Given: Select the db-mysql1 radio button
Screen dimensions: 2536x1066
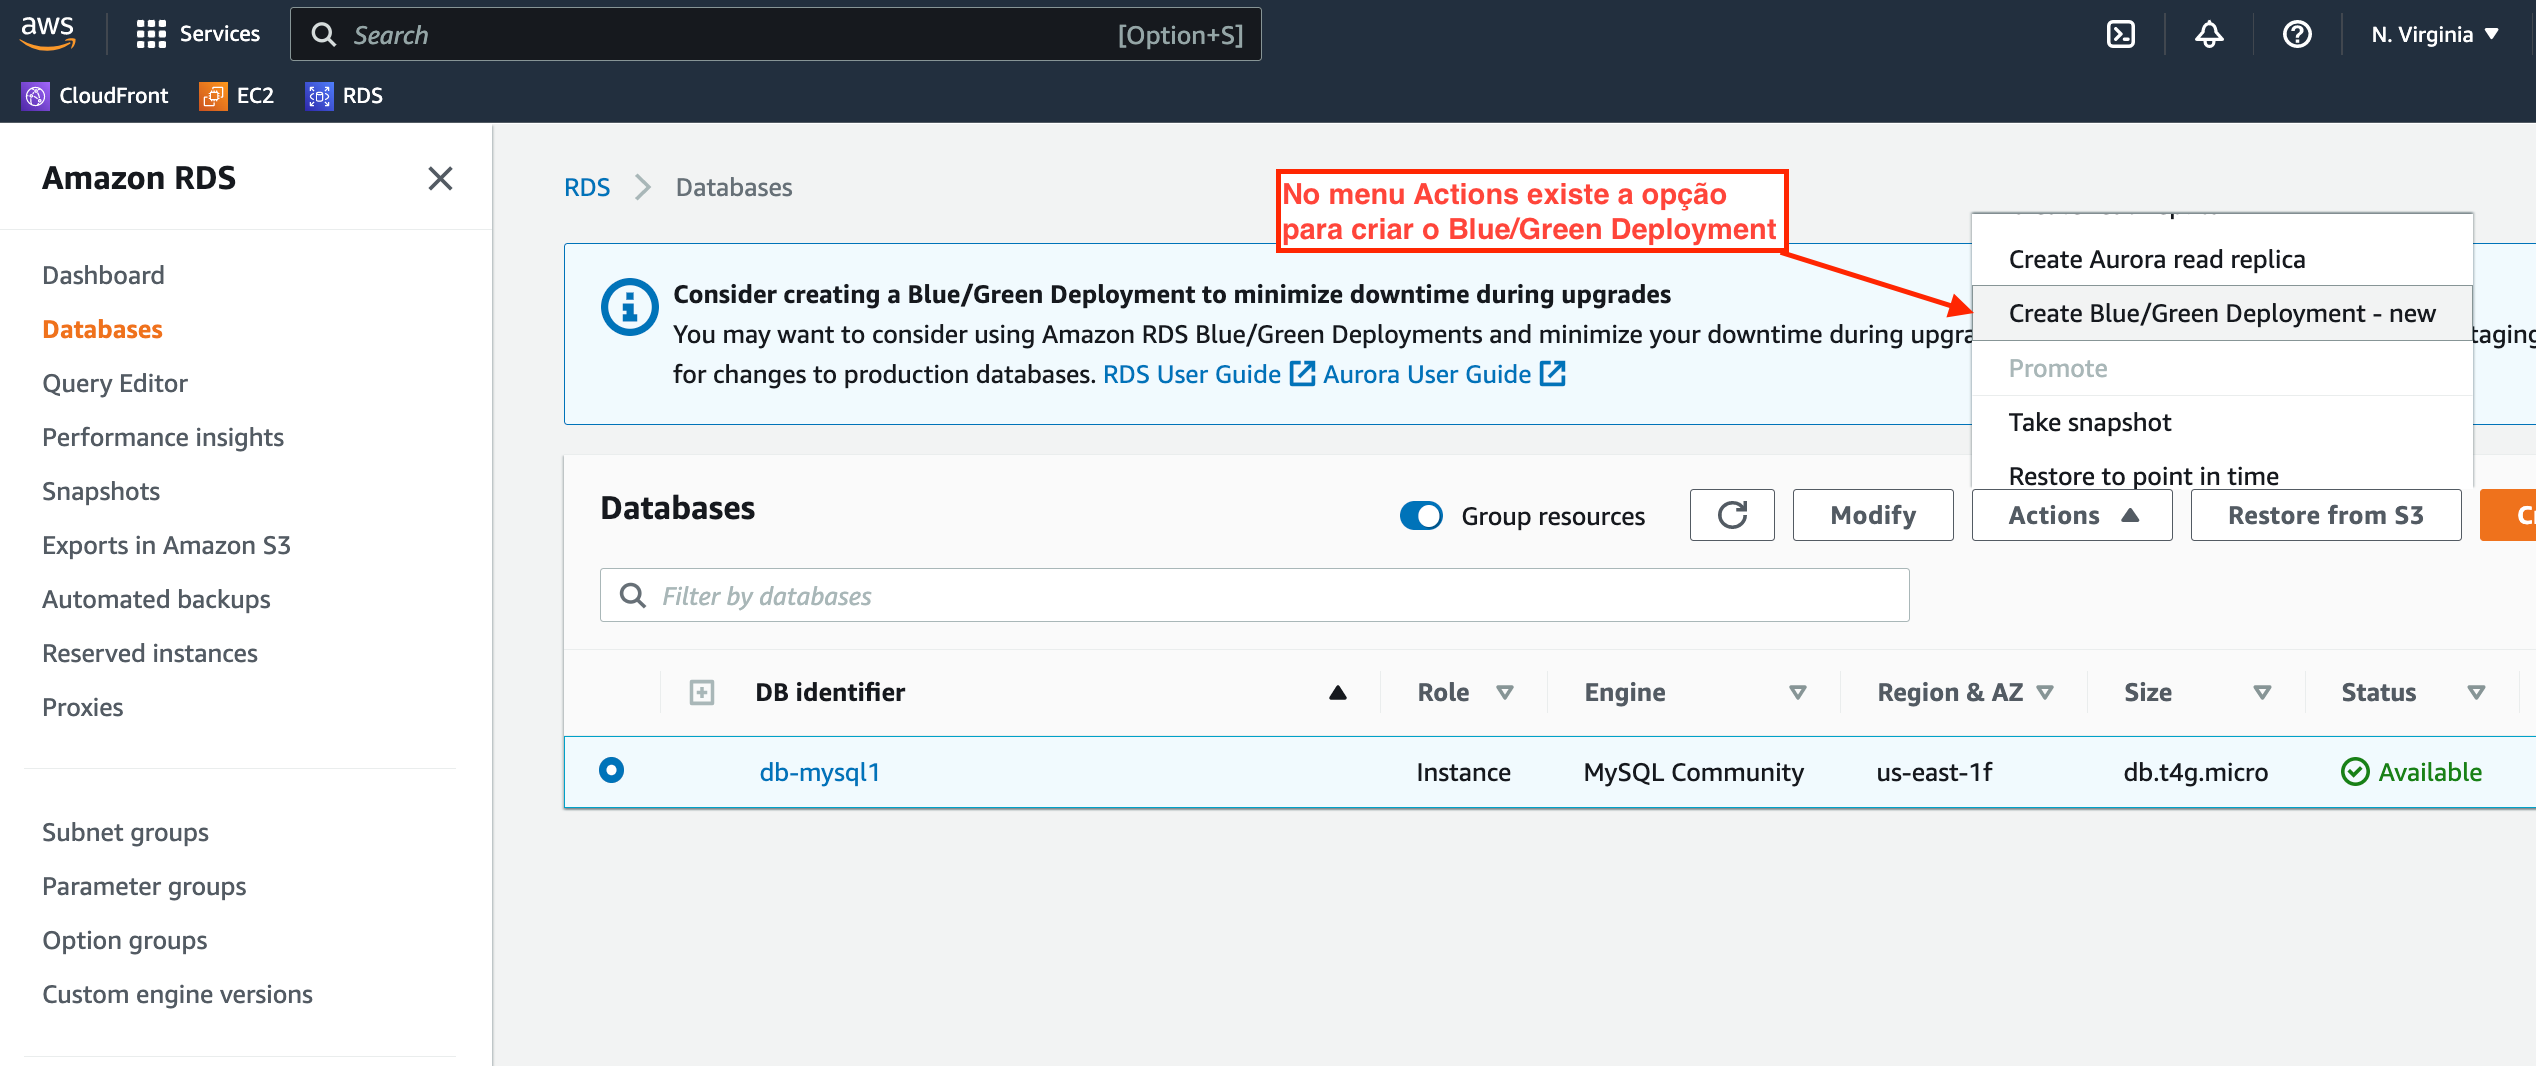Looking at the screenshot, I should [611, 771].
